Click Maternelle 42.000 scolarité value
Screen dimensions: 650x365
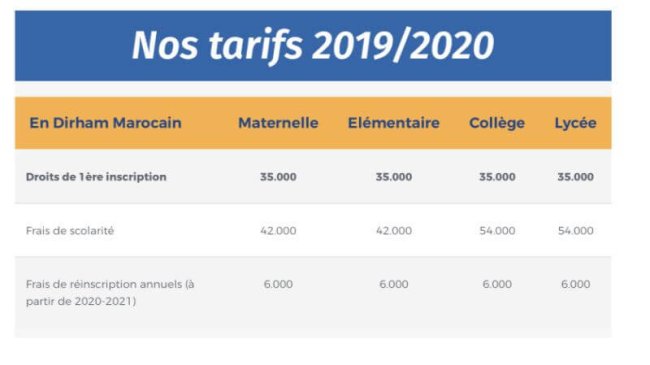278,231
